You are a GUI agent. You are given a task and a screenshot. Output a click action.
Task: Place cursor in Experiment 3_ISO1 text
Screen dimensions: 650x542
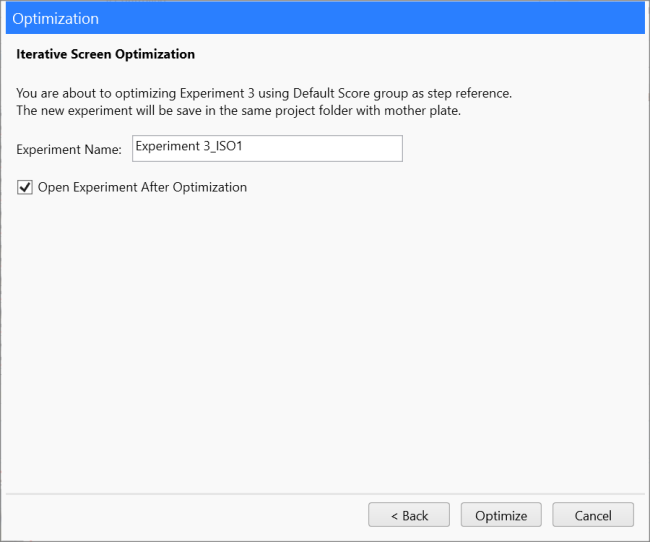[x=189, y=146]
